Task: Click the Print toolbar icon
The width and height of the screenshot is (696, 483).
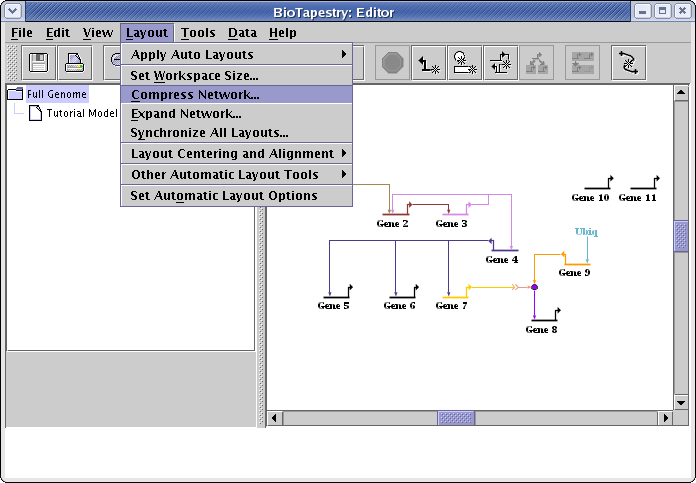Action: pyautogui.click(x=75, y=64)
